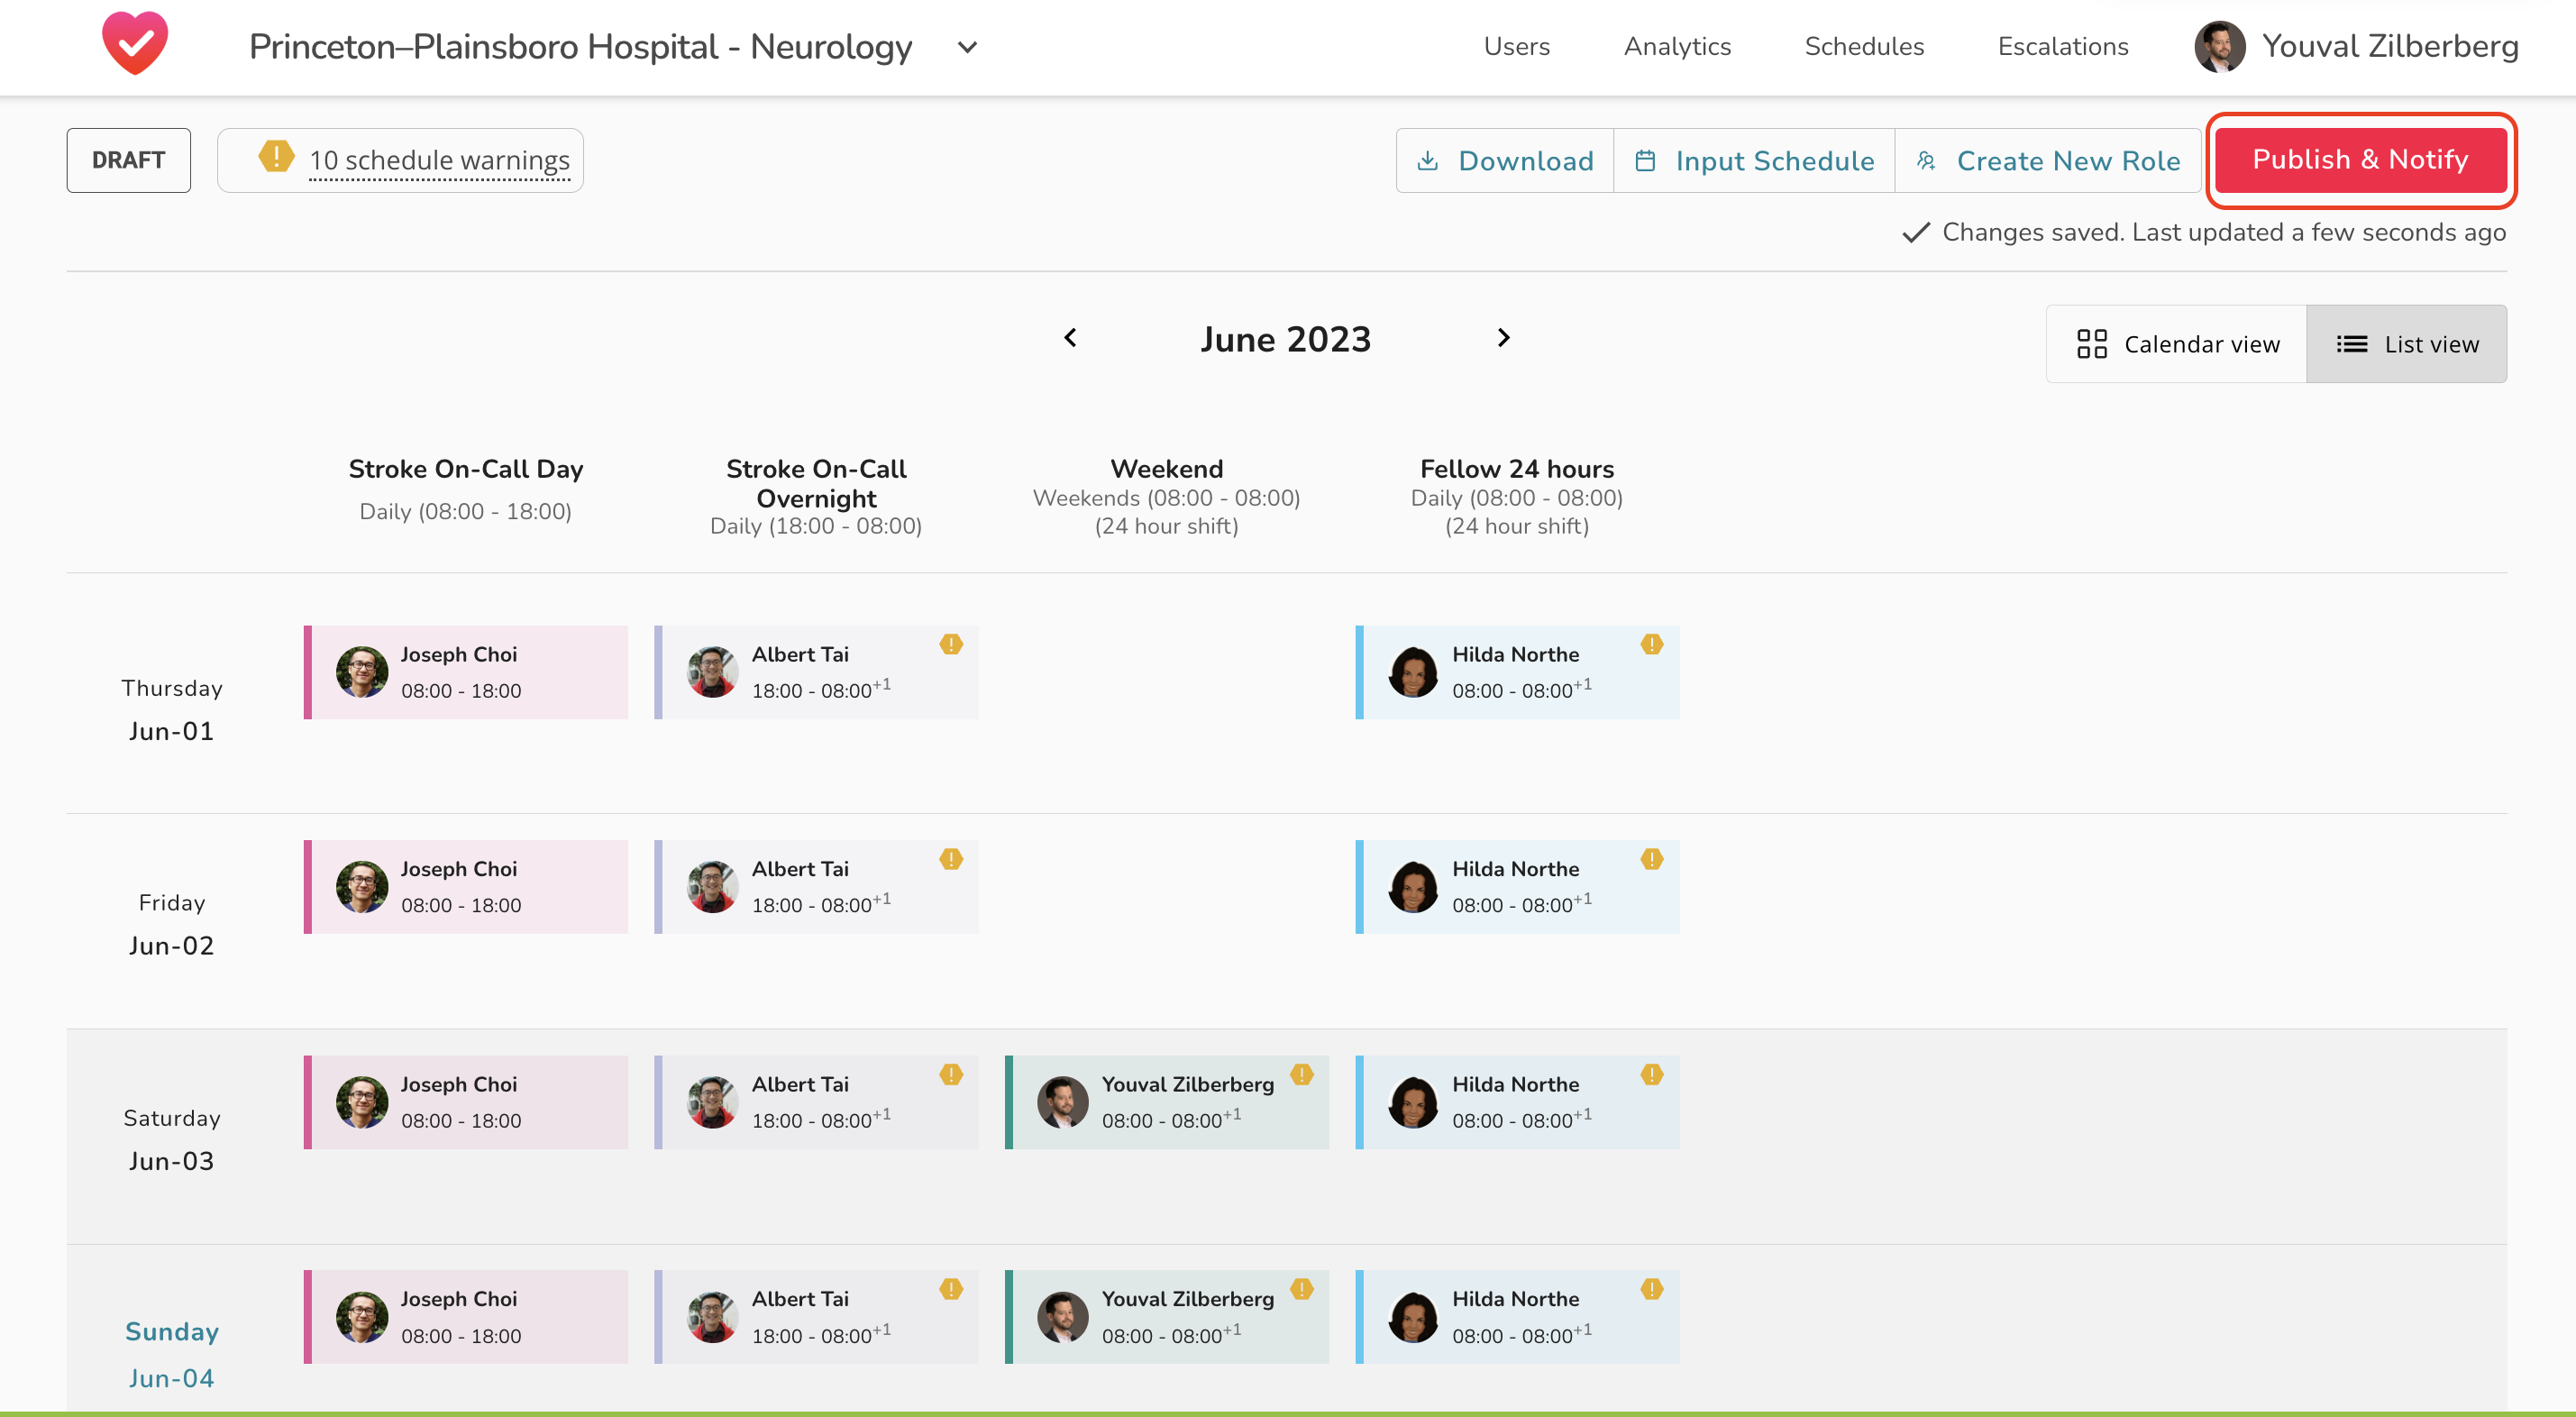Viewport: 2576px width, 1417px height.
Task: Click Publish & Notify button
Action: point(2360,160)
